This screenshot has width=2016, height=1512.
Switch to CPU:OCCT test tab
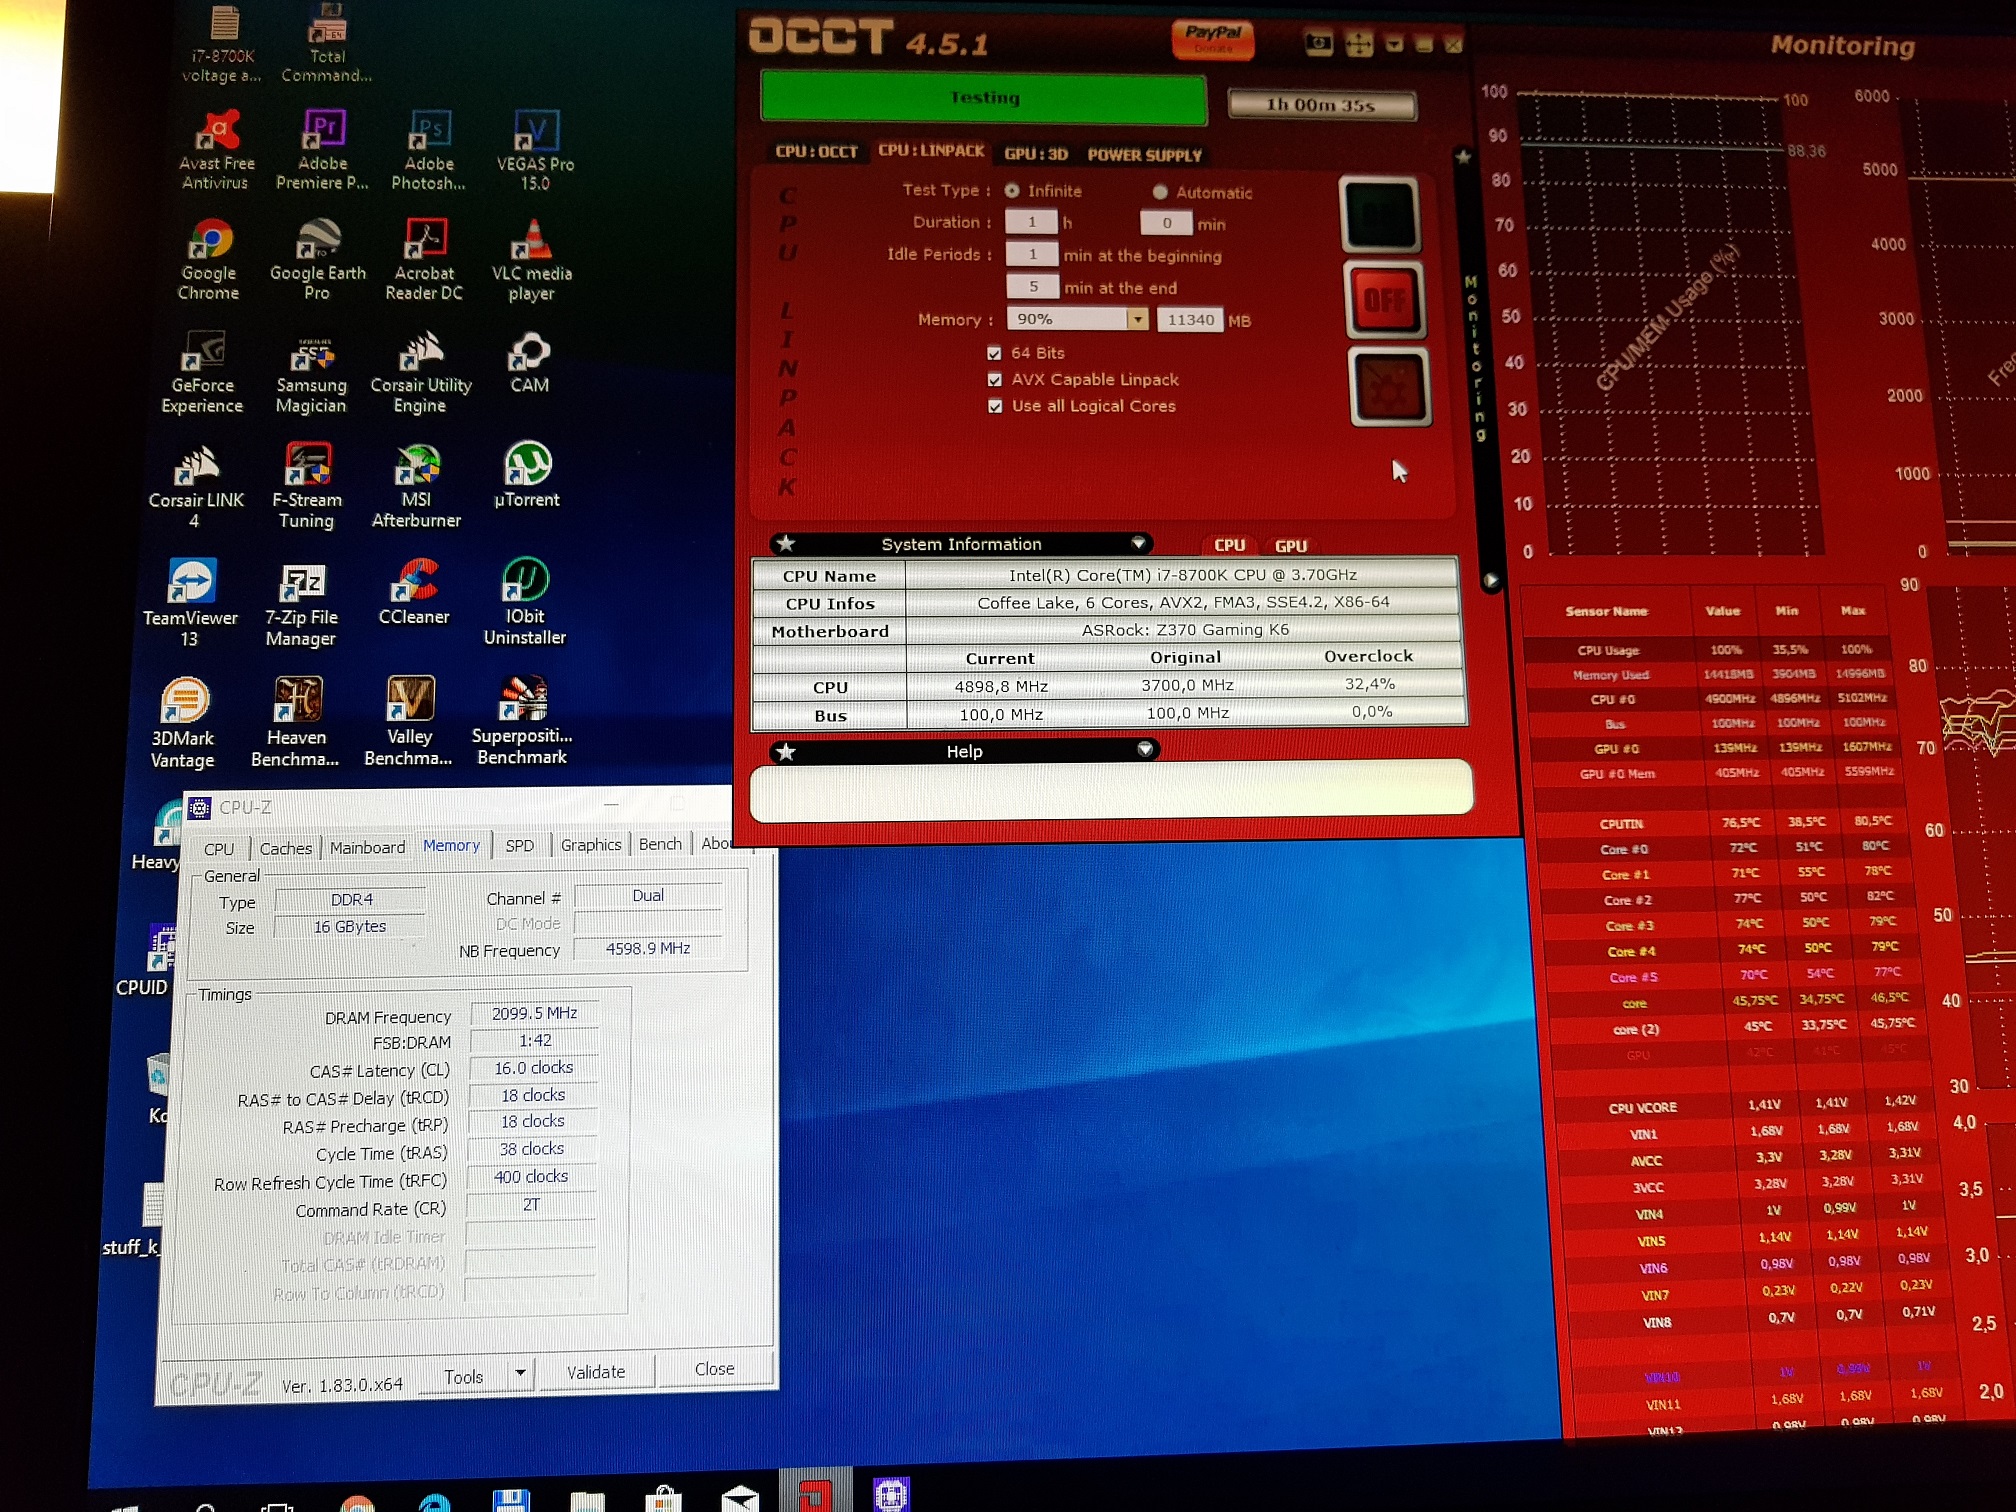click(816, 152)
